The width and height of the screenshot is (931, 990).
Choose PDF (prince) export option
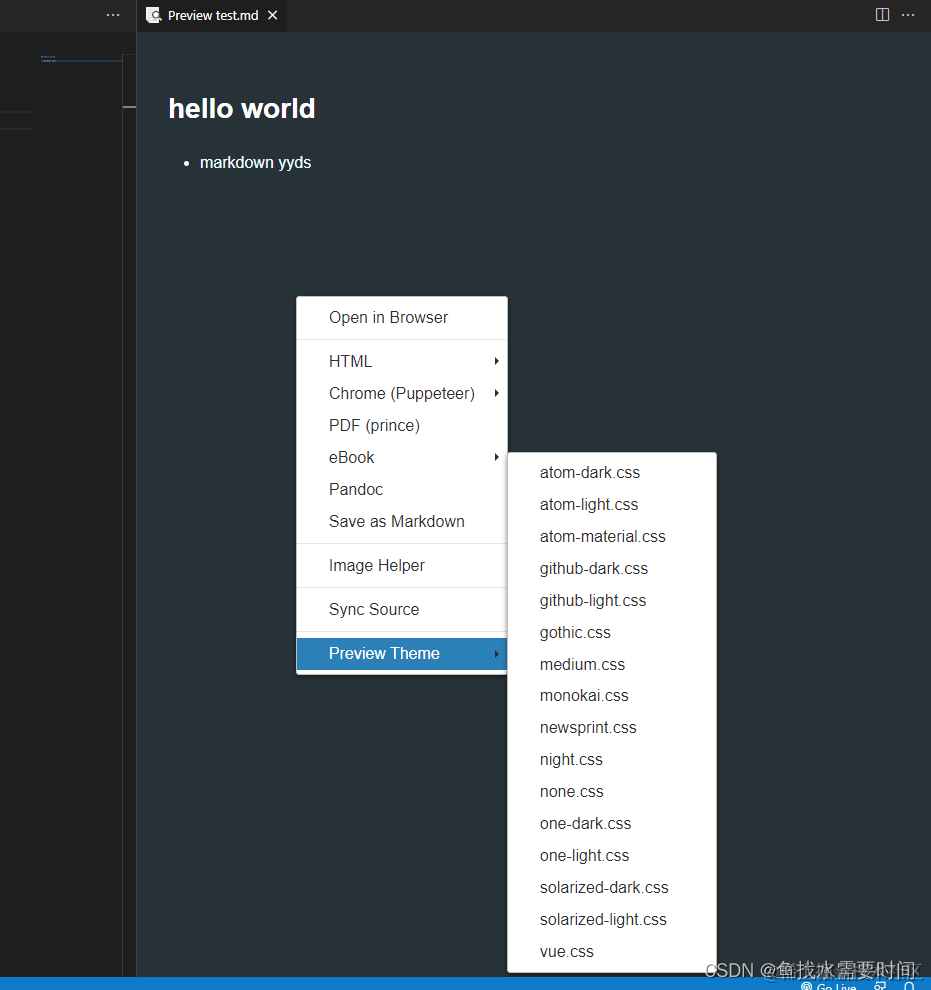pyautogui.click(x=401, y=426)
